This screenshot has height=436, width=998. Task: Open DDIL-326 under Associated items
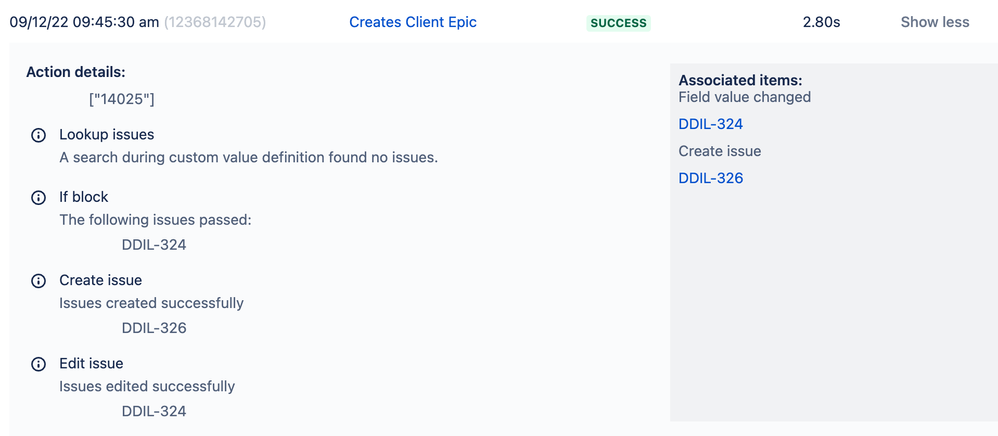(x=710, y=178)
